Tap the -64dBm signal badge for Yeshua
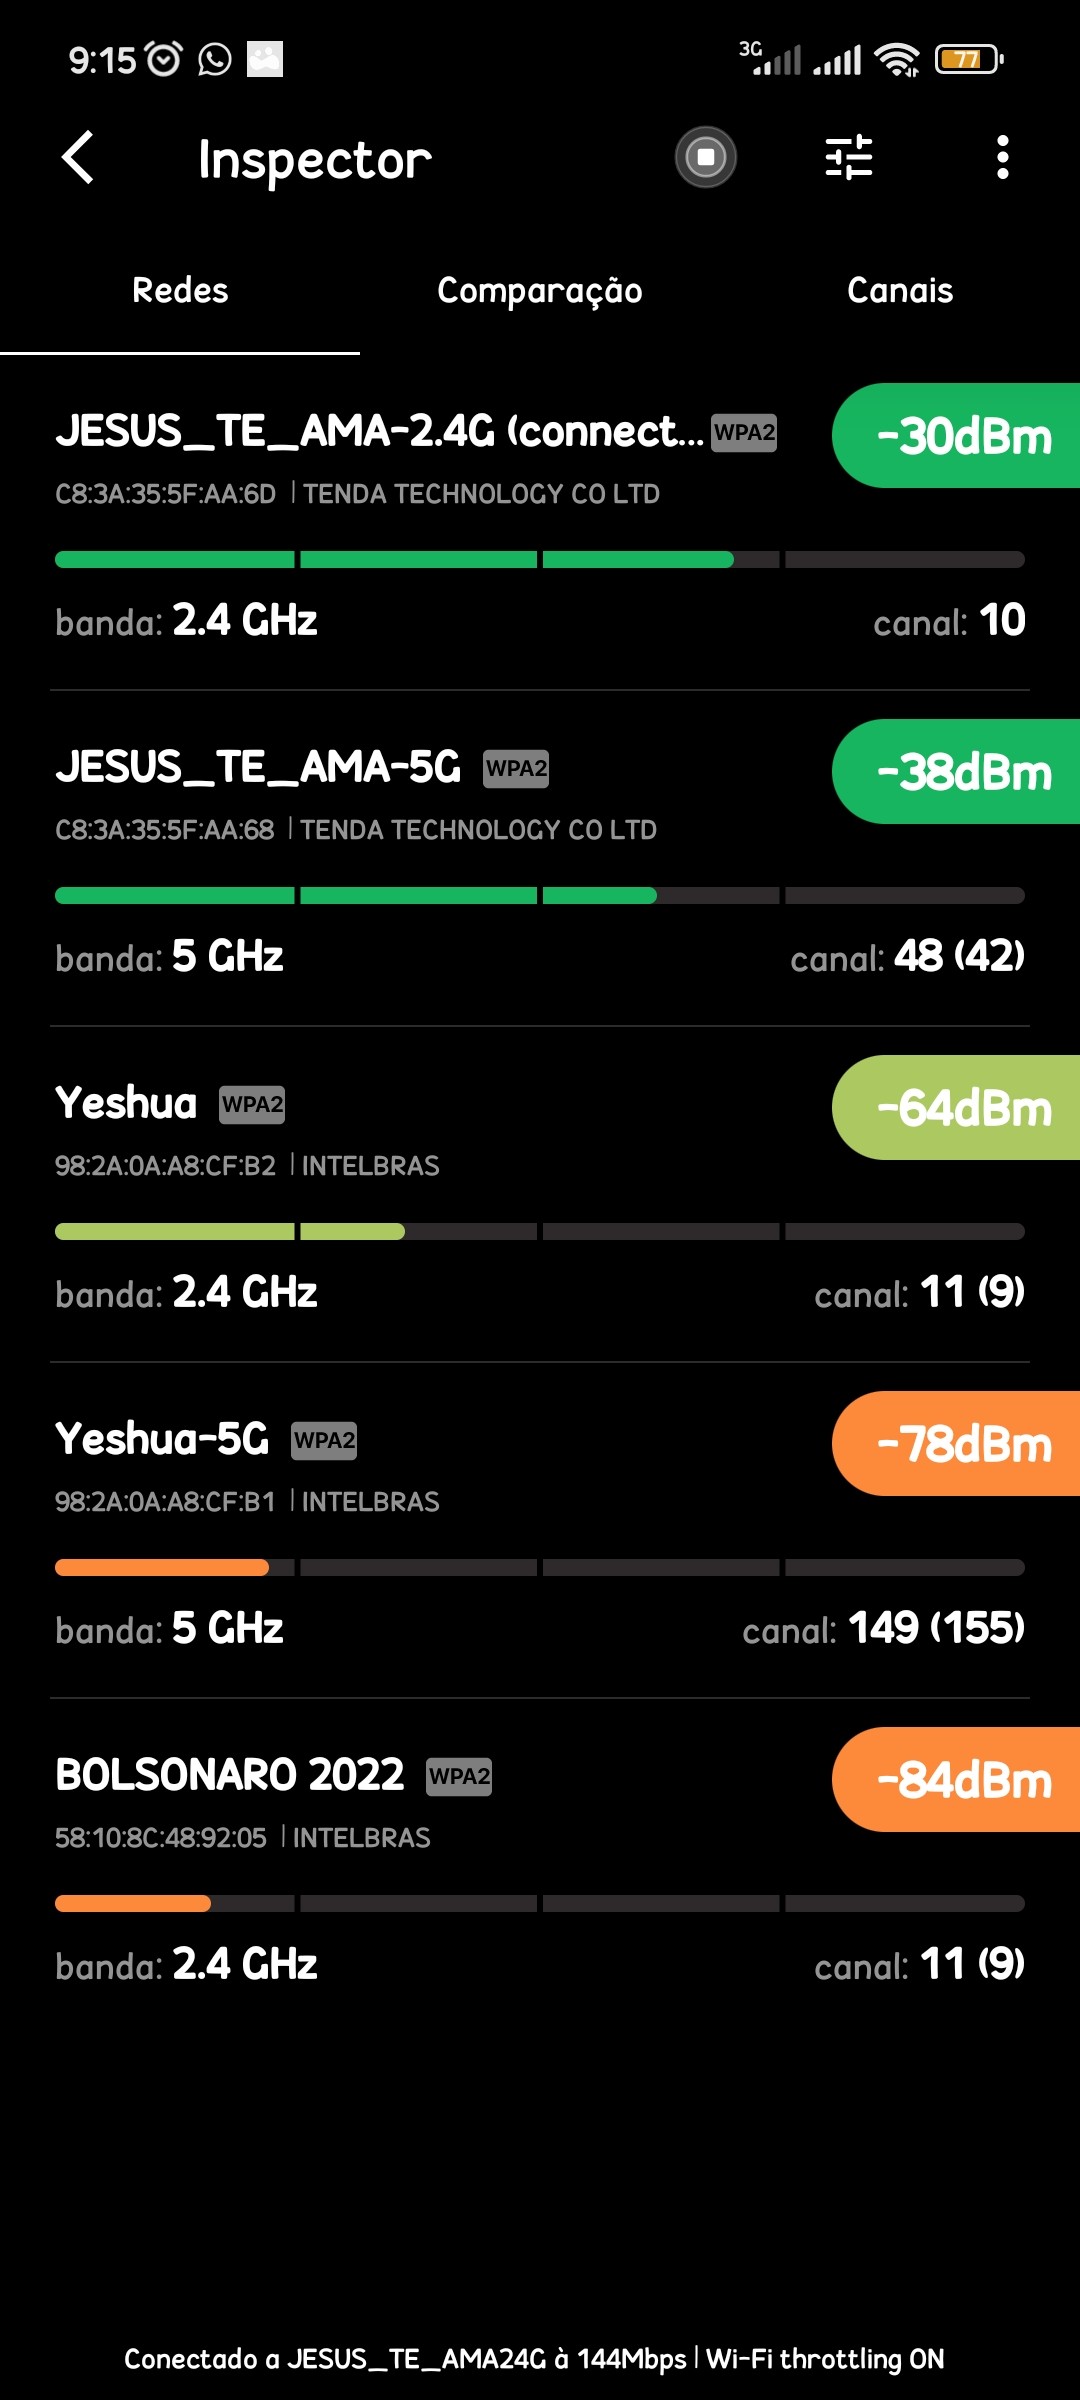 [956, 1108]
